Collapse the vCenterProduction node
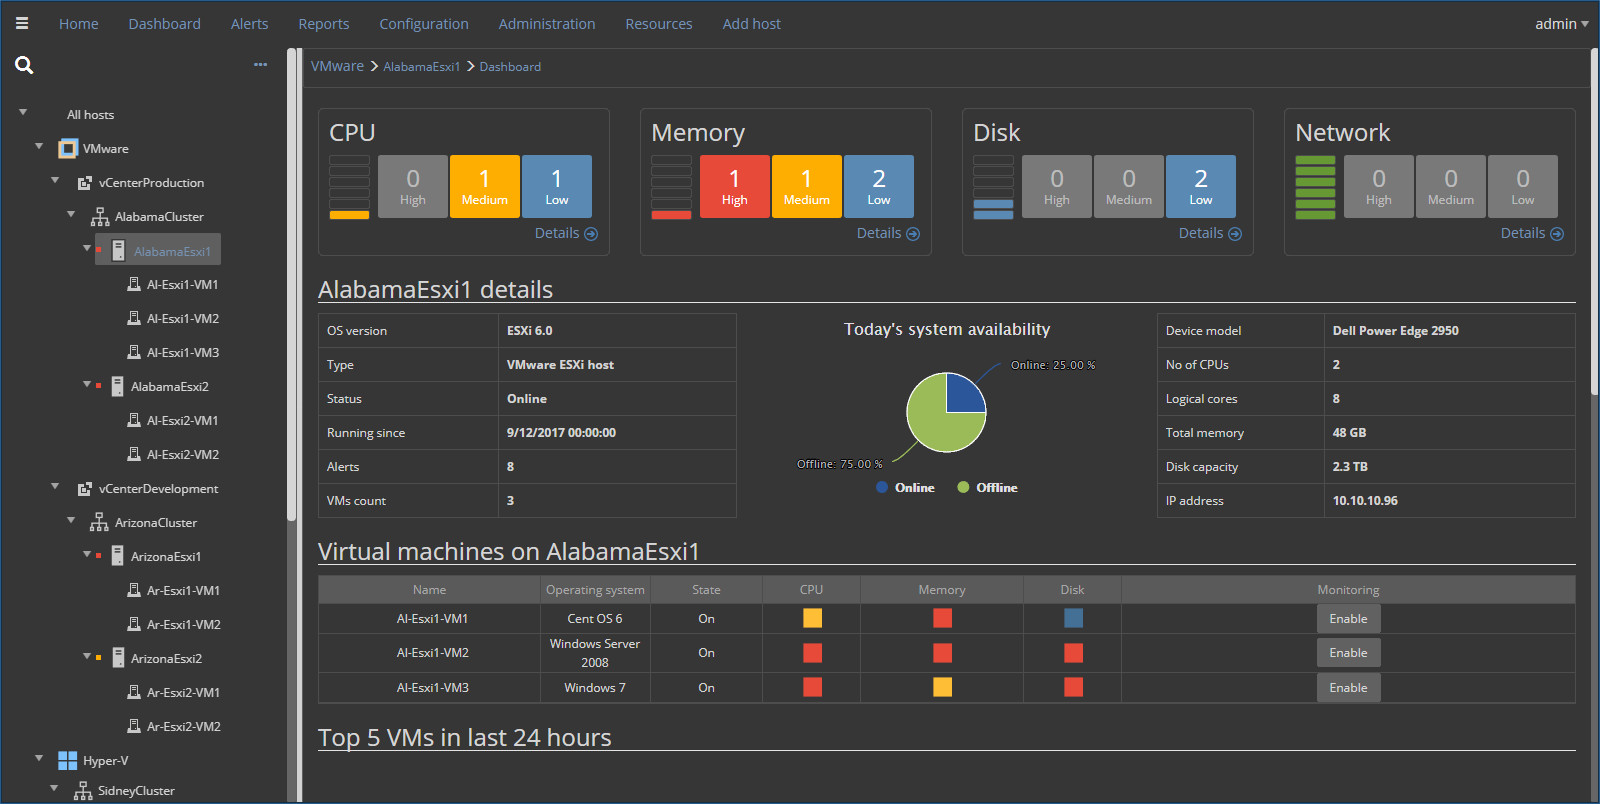 [x=55, y=180]
